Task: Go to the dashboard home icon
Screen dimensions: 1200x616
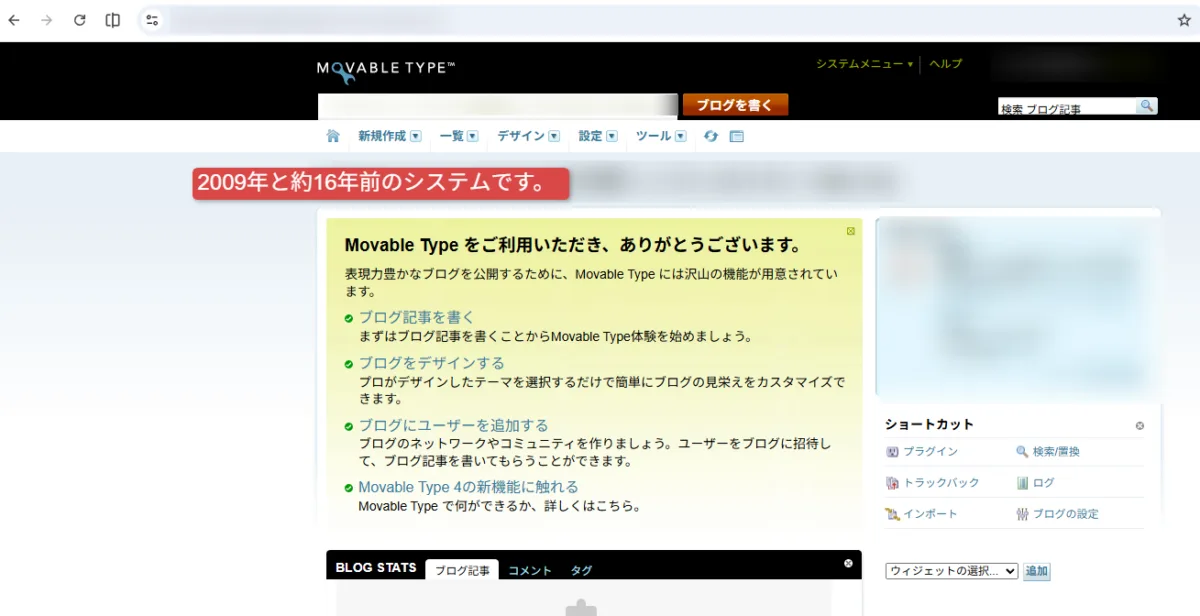Action: tap(333, 136)
